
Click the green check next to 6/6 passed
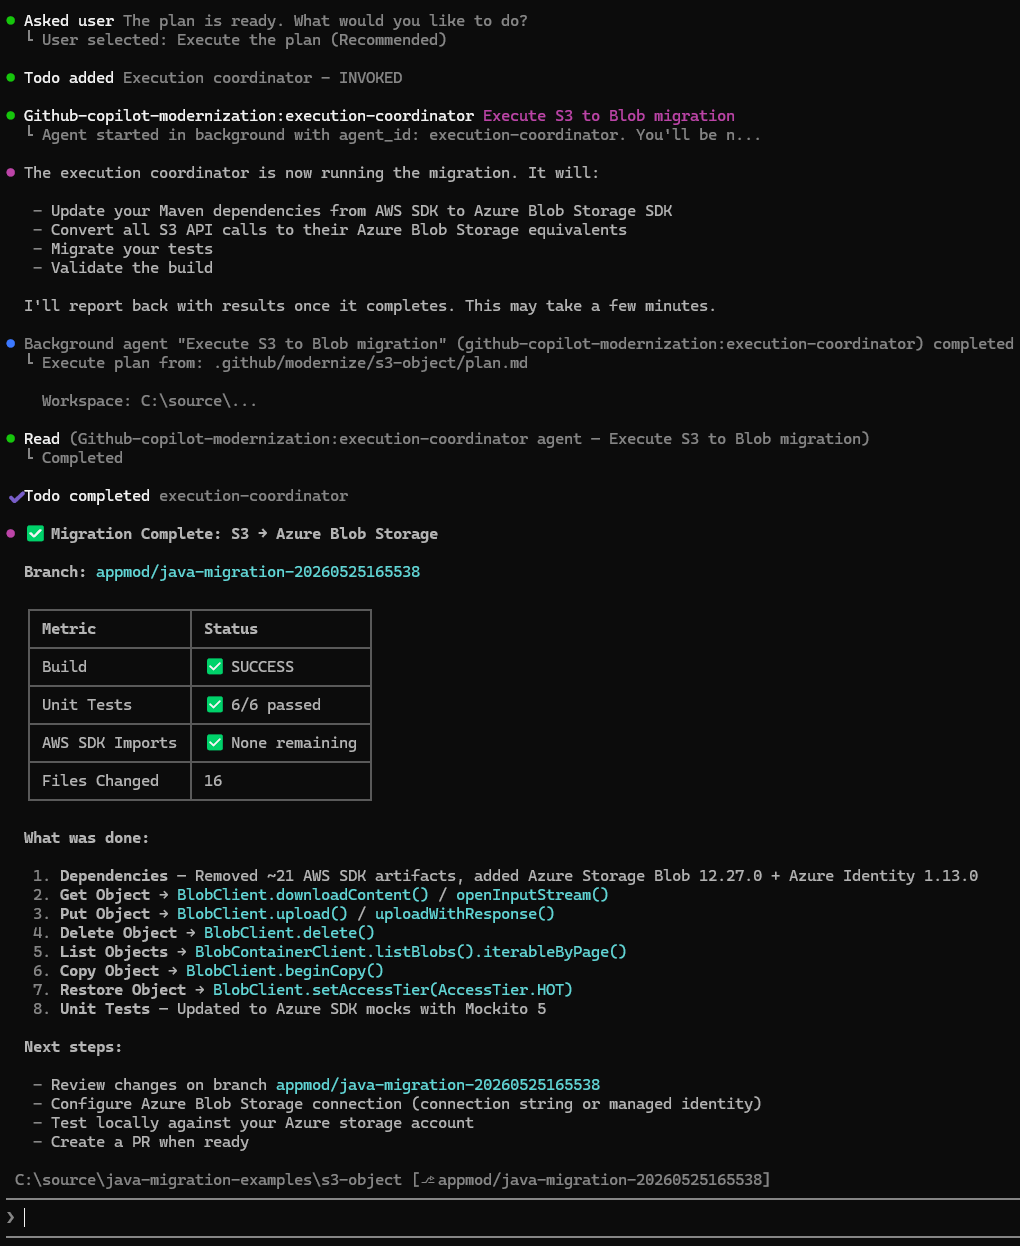(215, 705)
